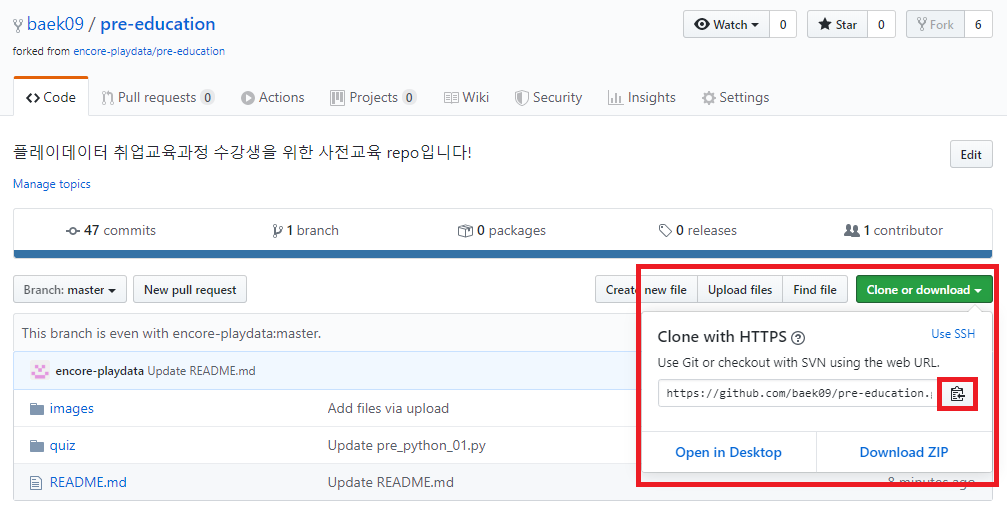This screenshot has width=1007, height=511.
Task: Open the Branch: master dropdown
Action: [70, 290]
